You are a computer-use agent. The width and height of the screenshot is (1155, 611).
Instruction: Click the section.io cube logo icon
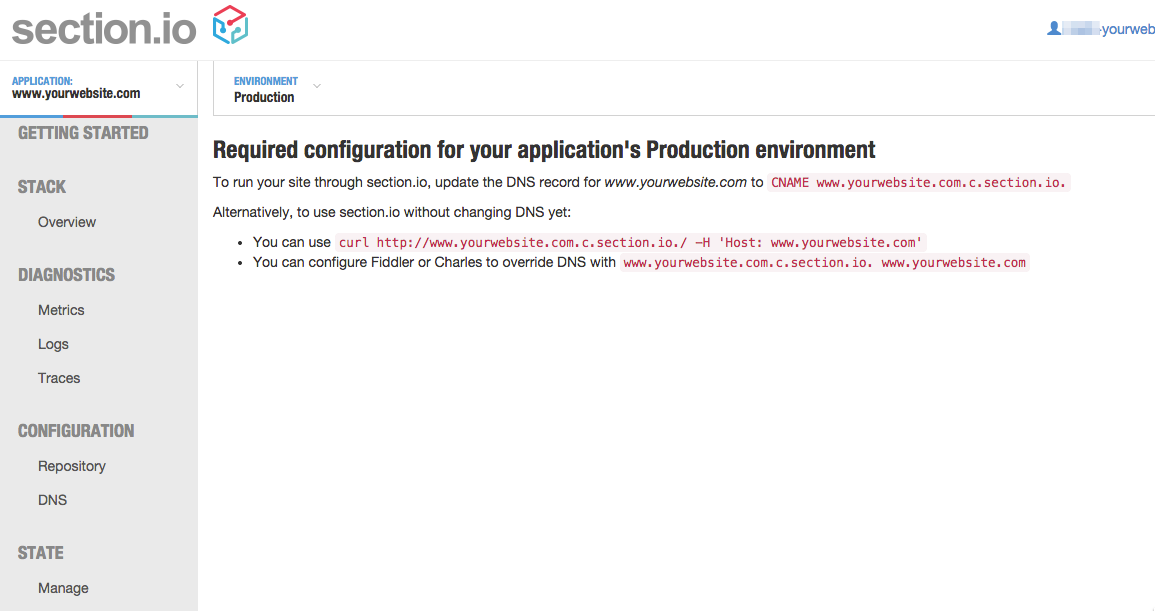point(230,25)
